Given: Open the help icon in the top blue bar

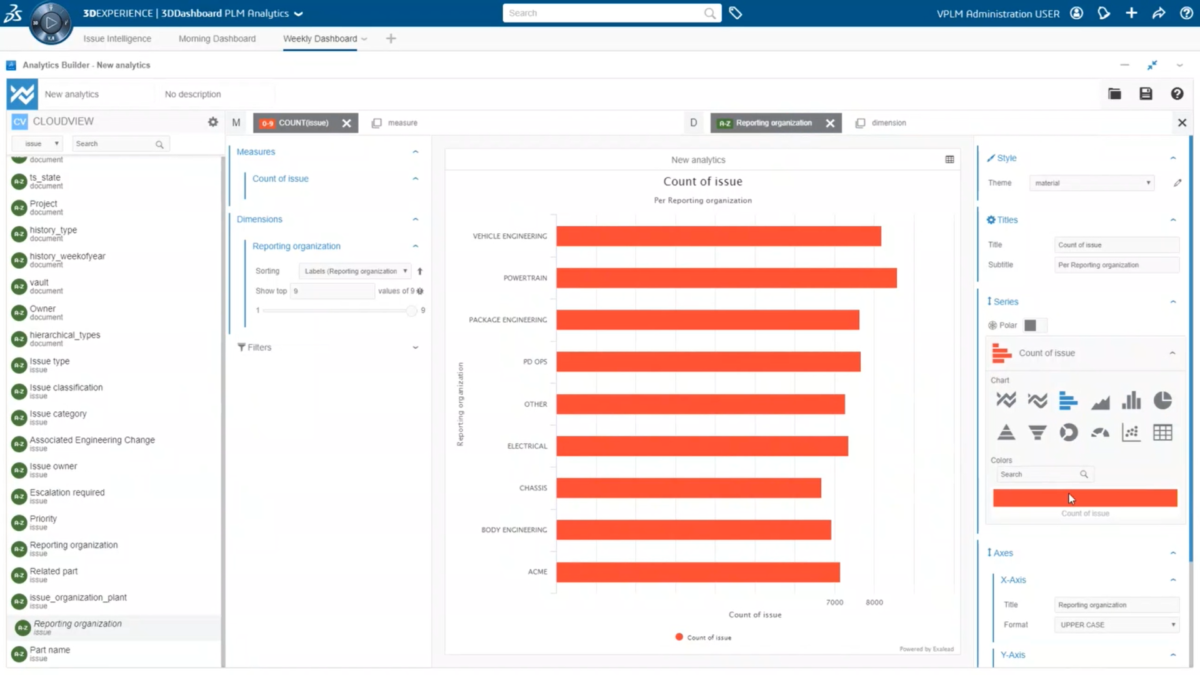Looking at the screenshot, I should point(1185,13).
